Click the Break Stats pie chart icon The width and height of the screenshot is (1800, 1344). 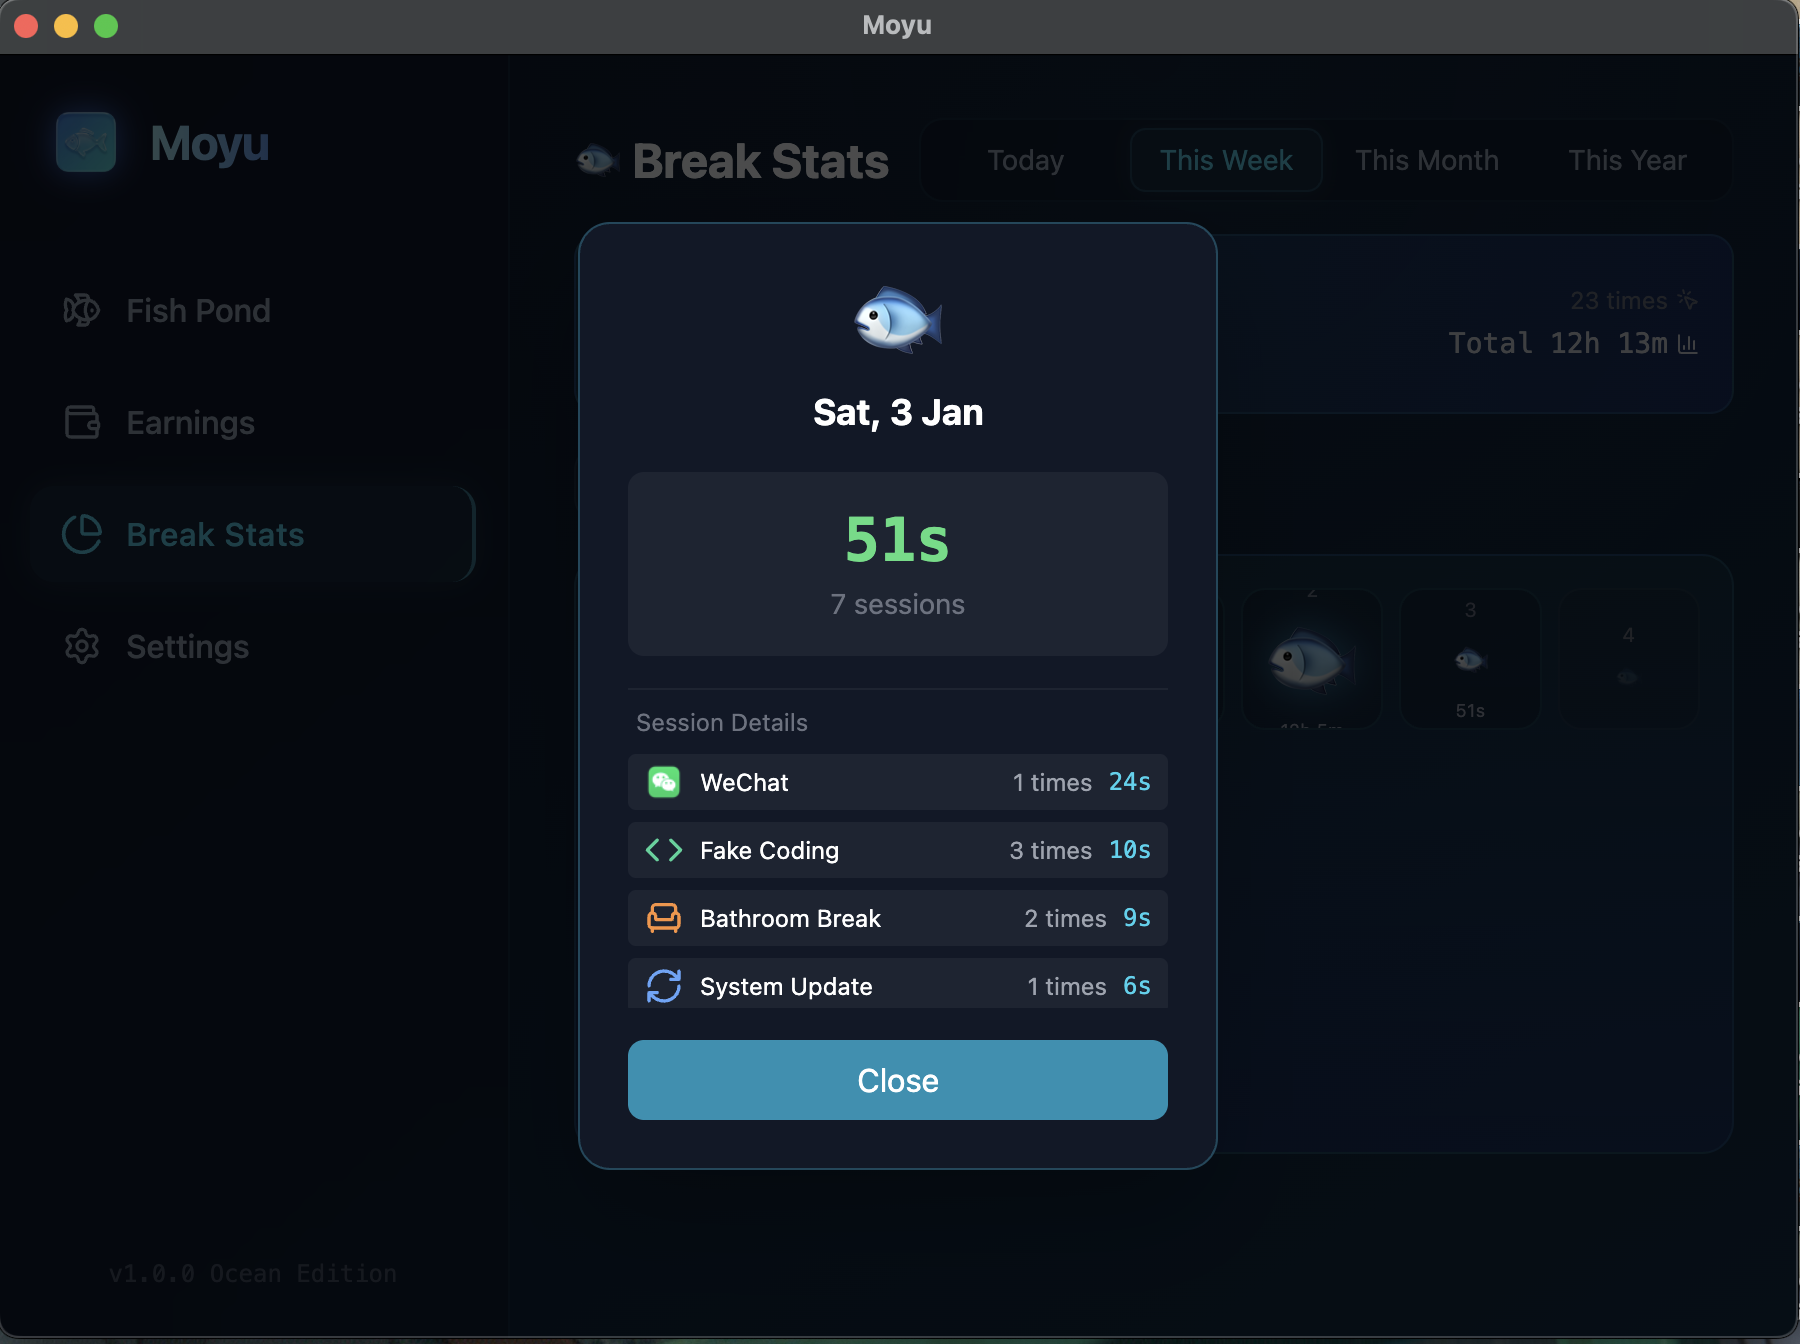[x=82, y=534]
